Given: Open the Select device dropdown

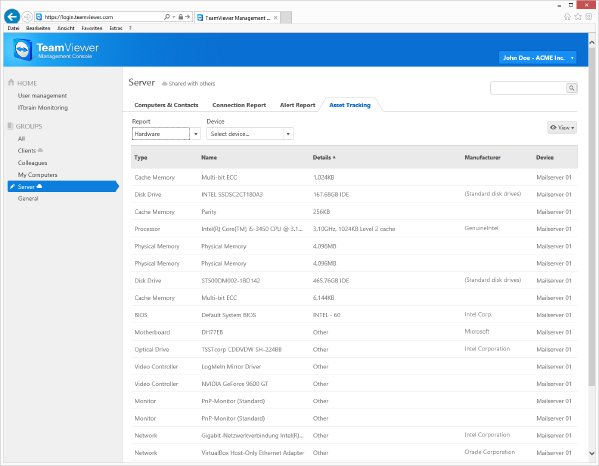Looking at the screenshot, I should [250, 134].
